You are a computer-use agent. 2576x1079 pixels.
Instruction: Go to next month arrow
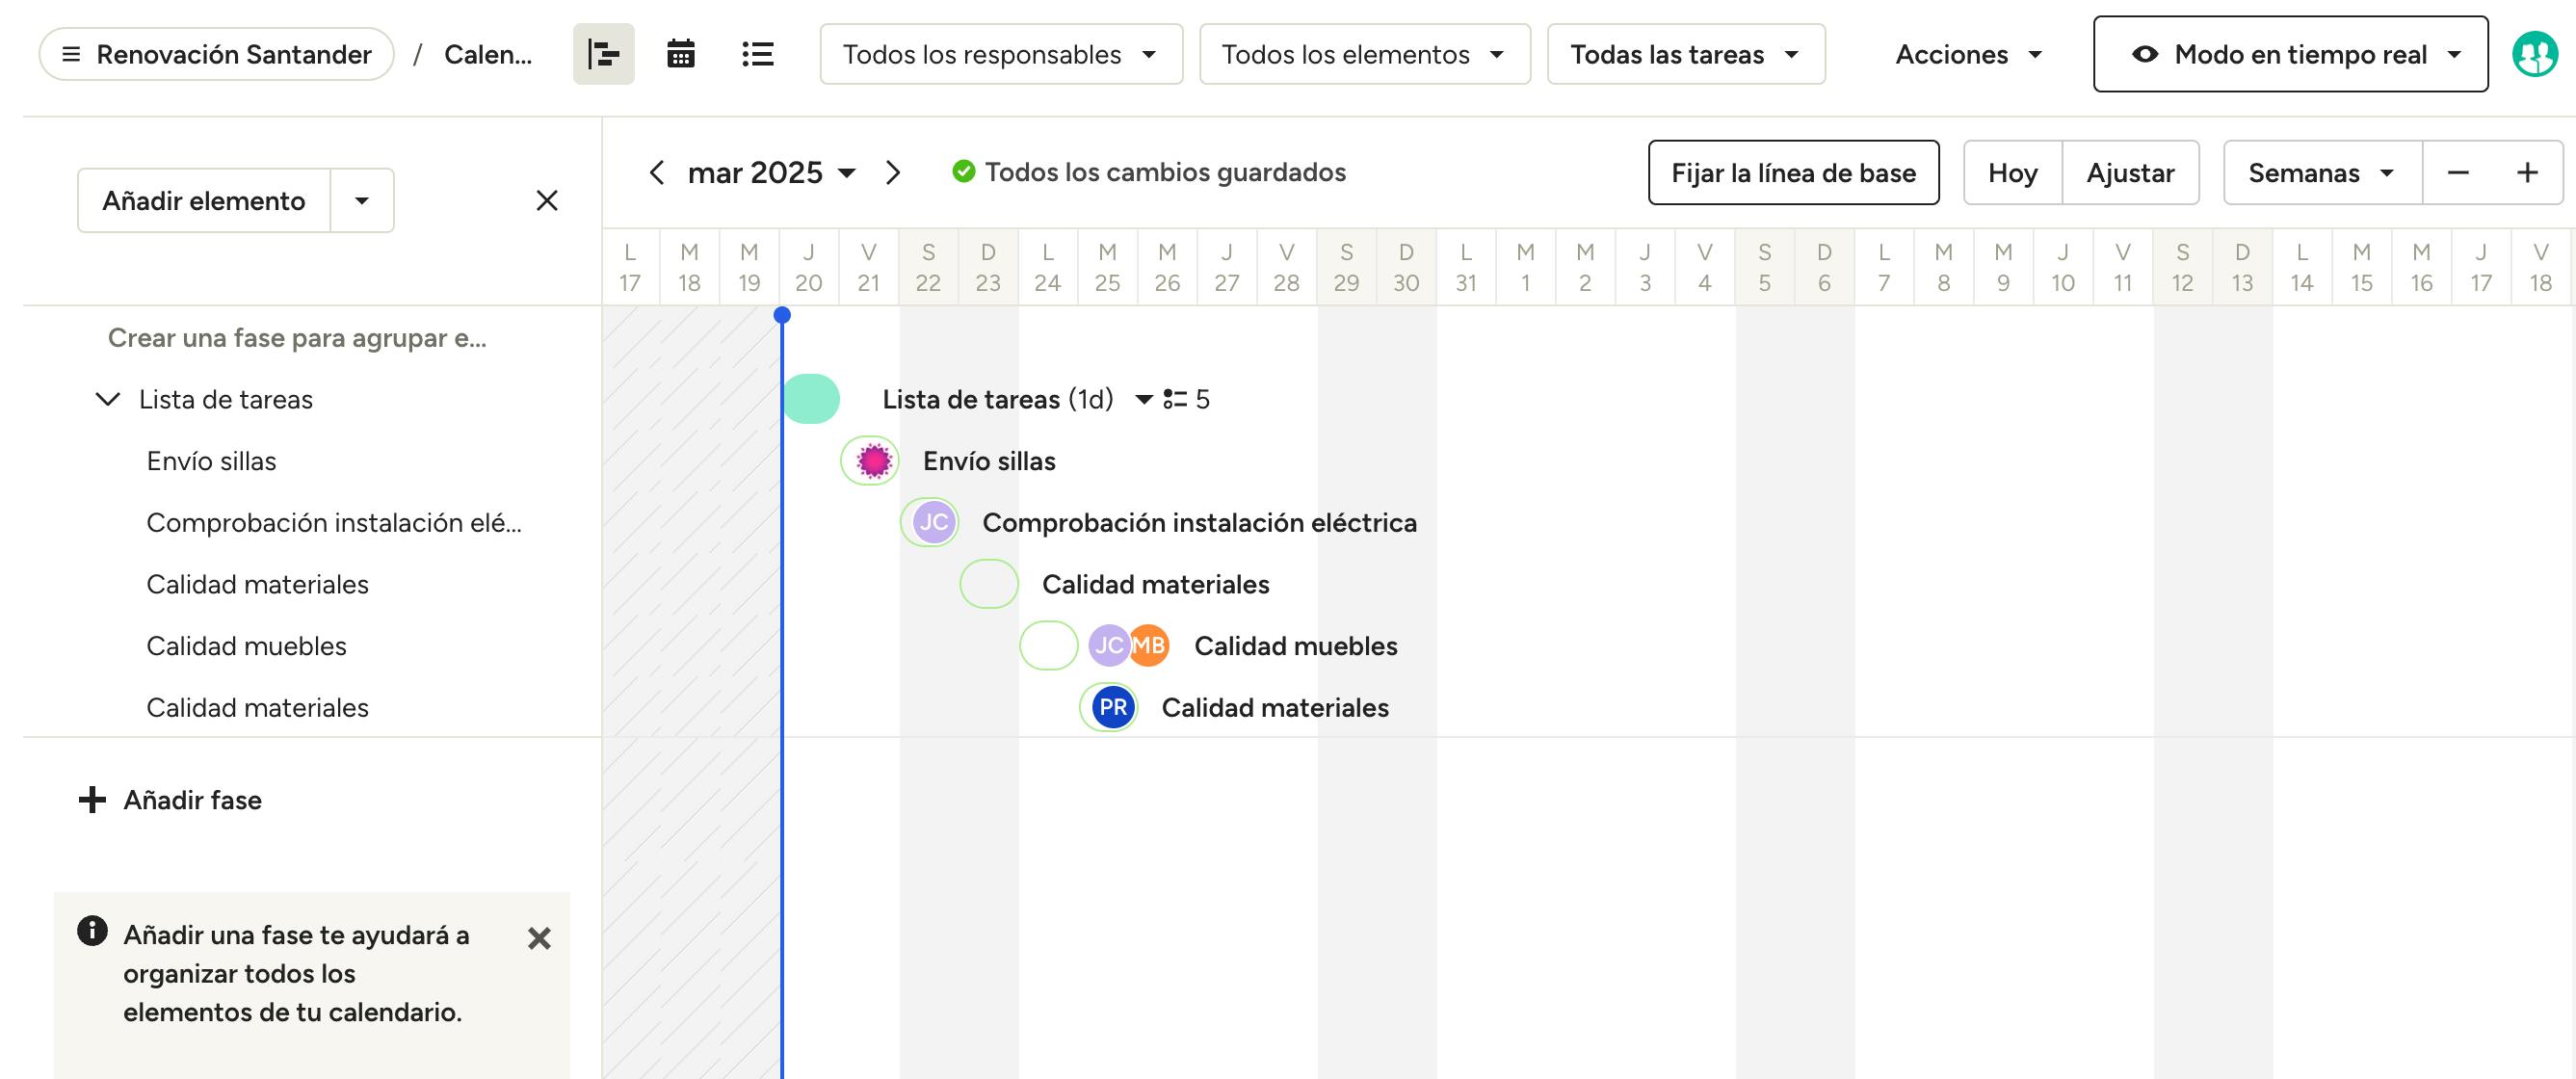click(x=893, y=173)
